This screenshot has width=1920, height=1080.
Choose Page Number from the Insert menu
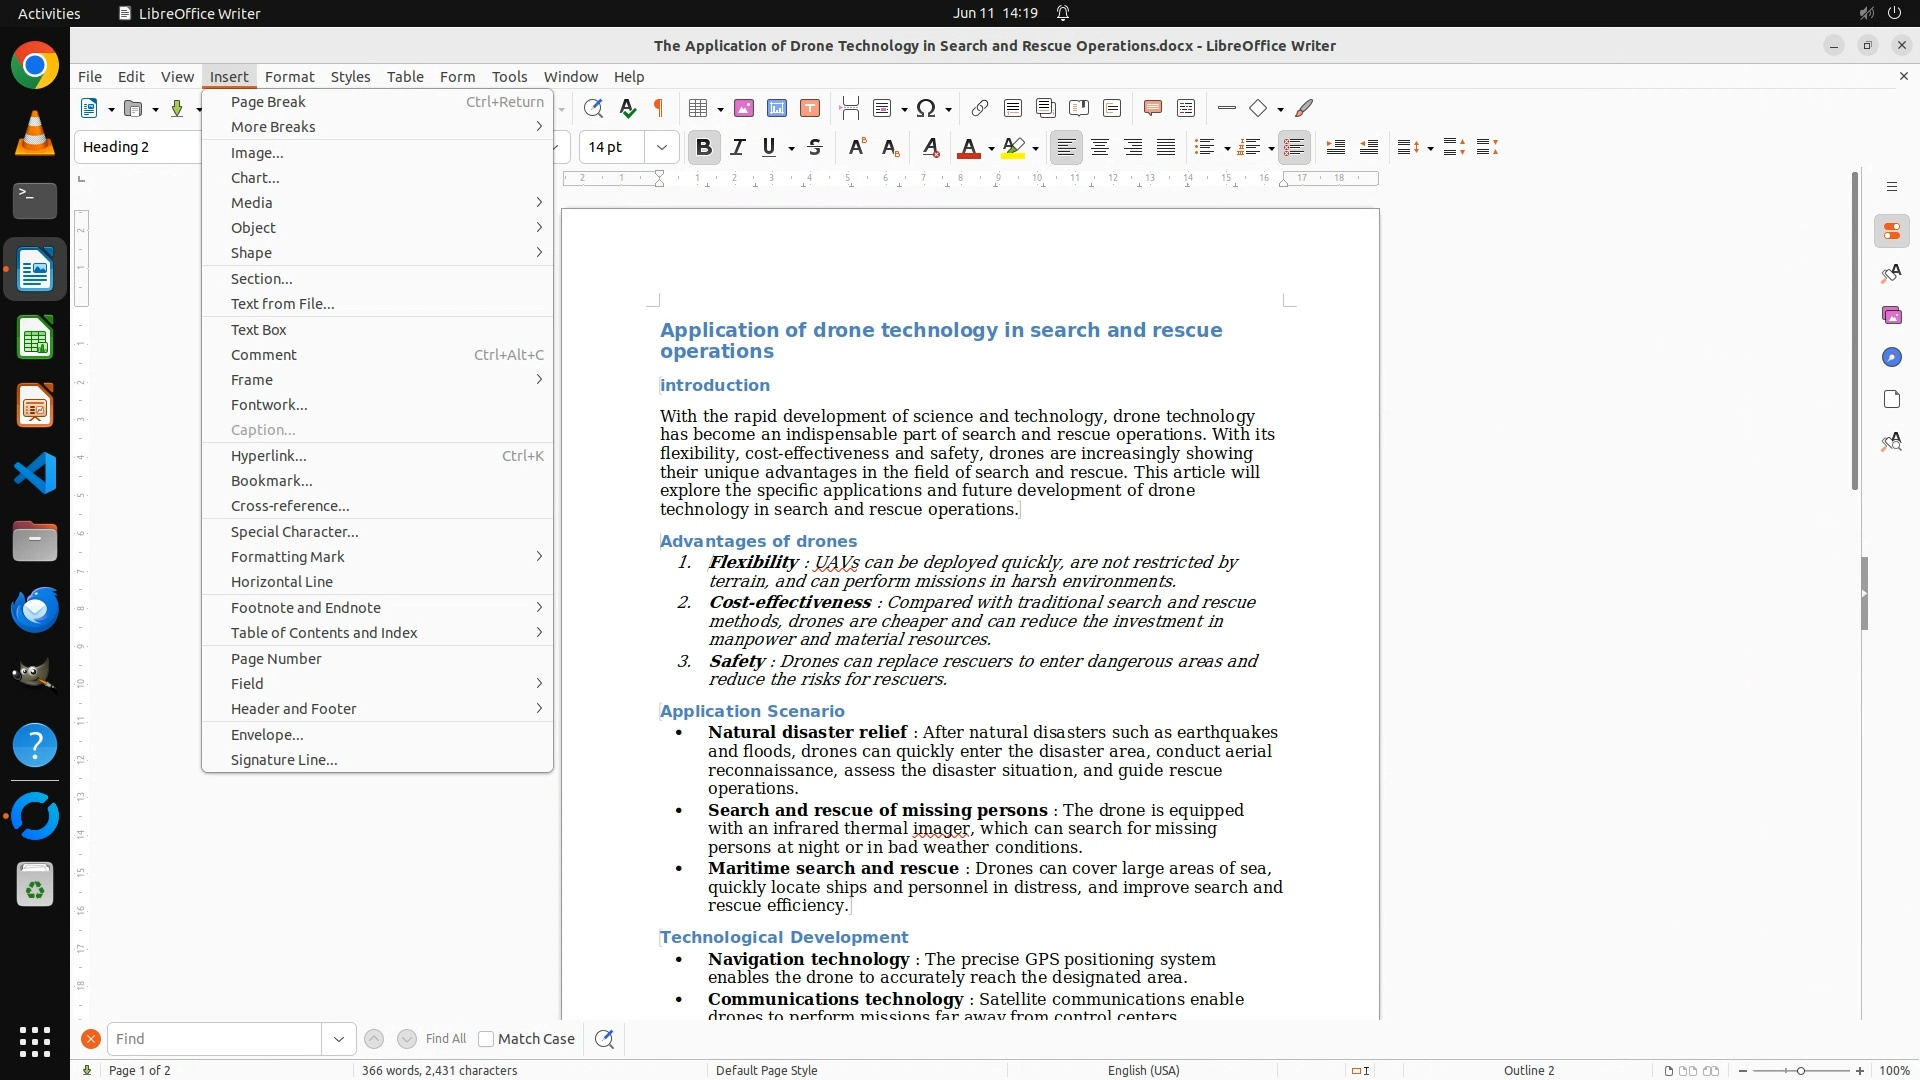(x=276, y=659)
